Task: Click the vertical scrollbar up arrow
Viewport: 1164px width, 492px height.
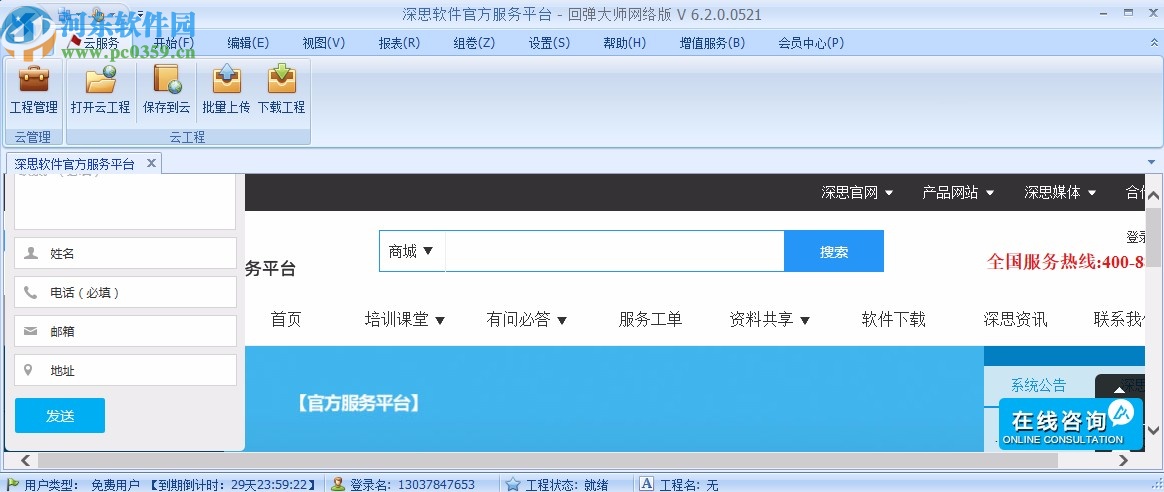Action: (1154, 196)
